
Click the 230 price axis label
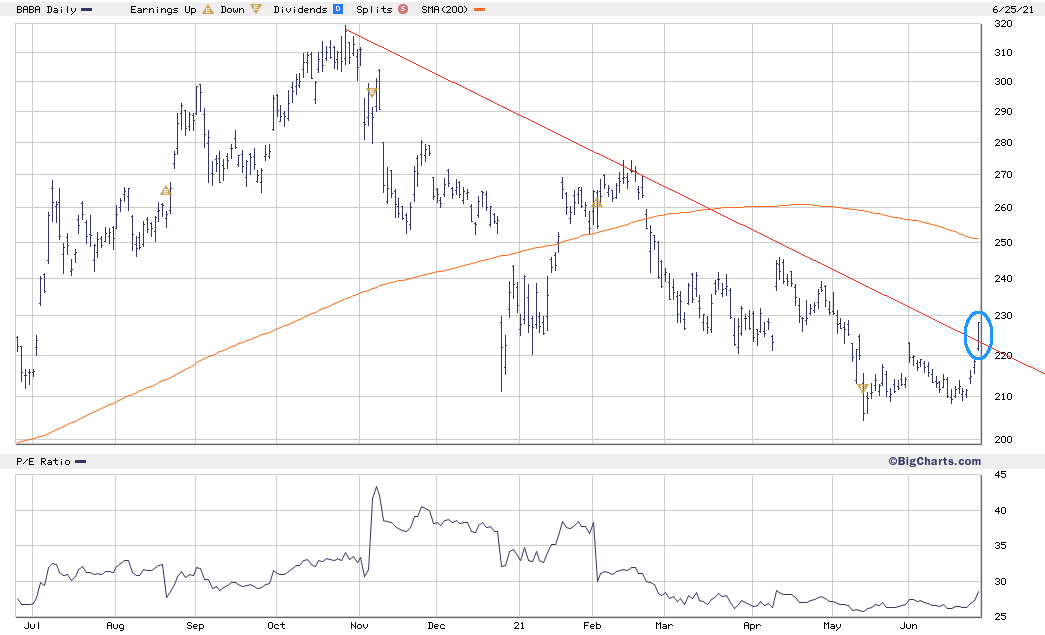pyautogui.click(x=1003, y=316)
